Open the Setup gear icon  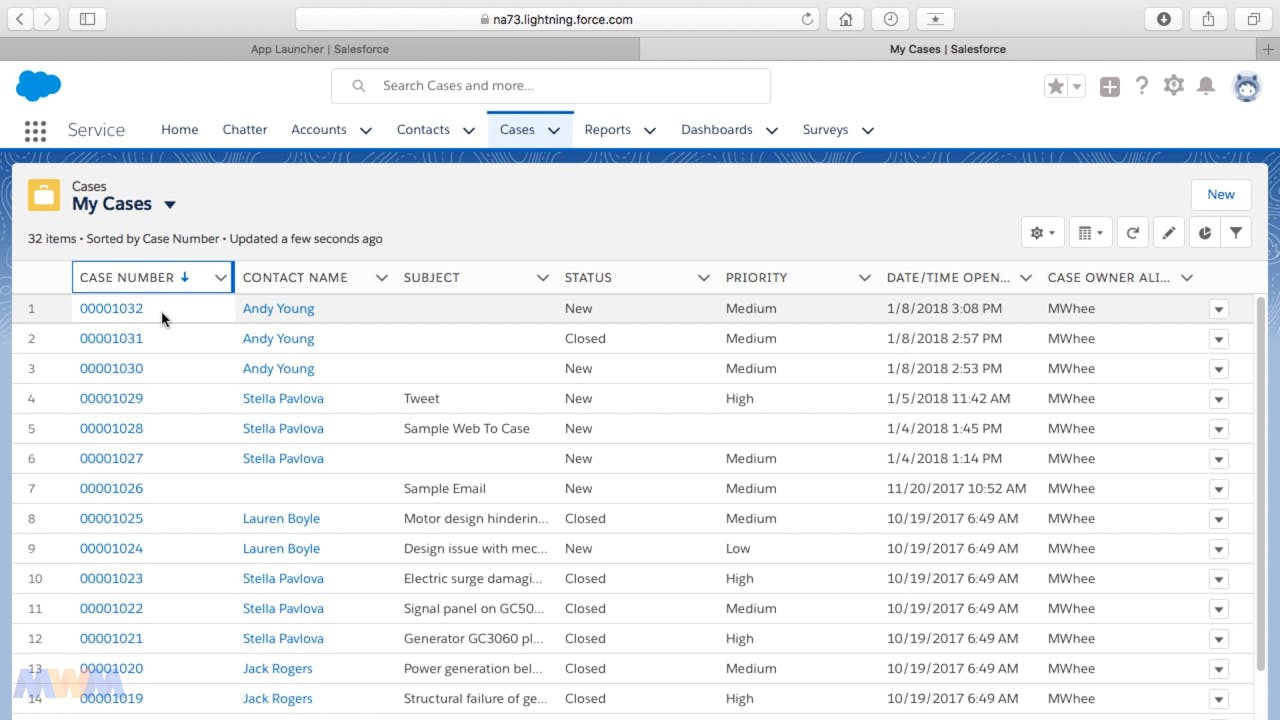1174,87
